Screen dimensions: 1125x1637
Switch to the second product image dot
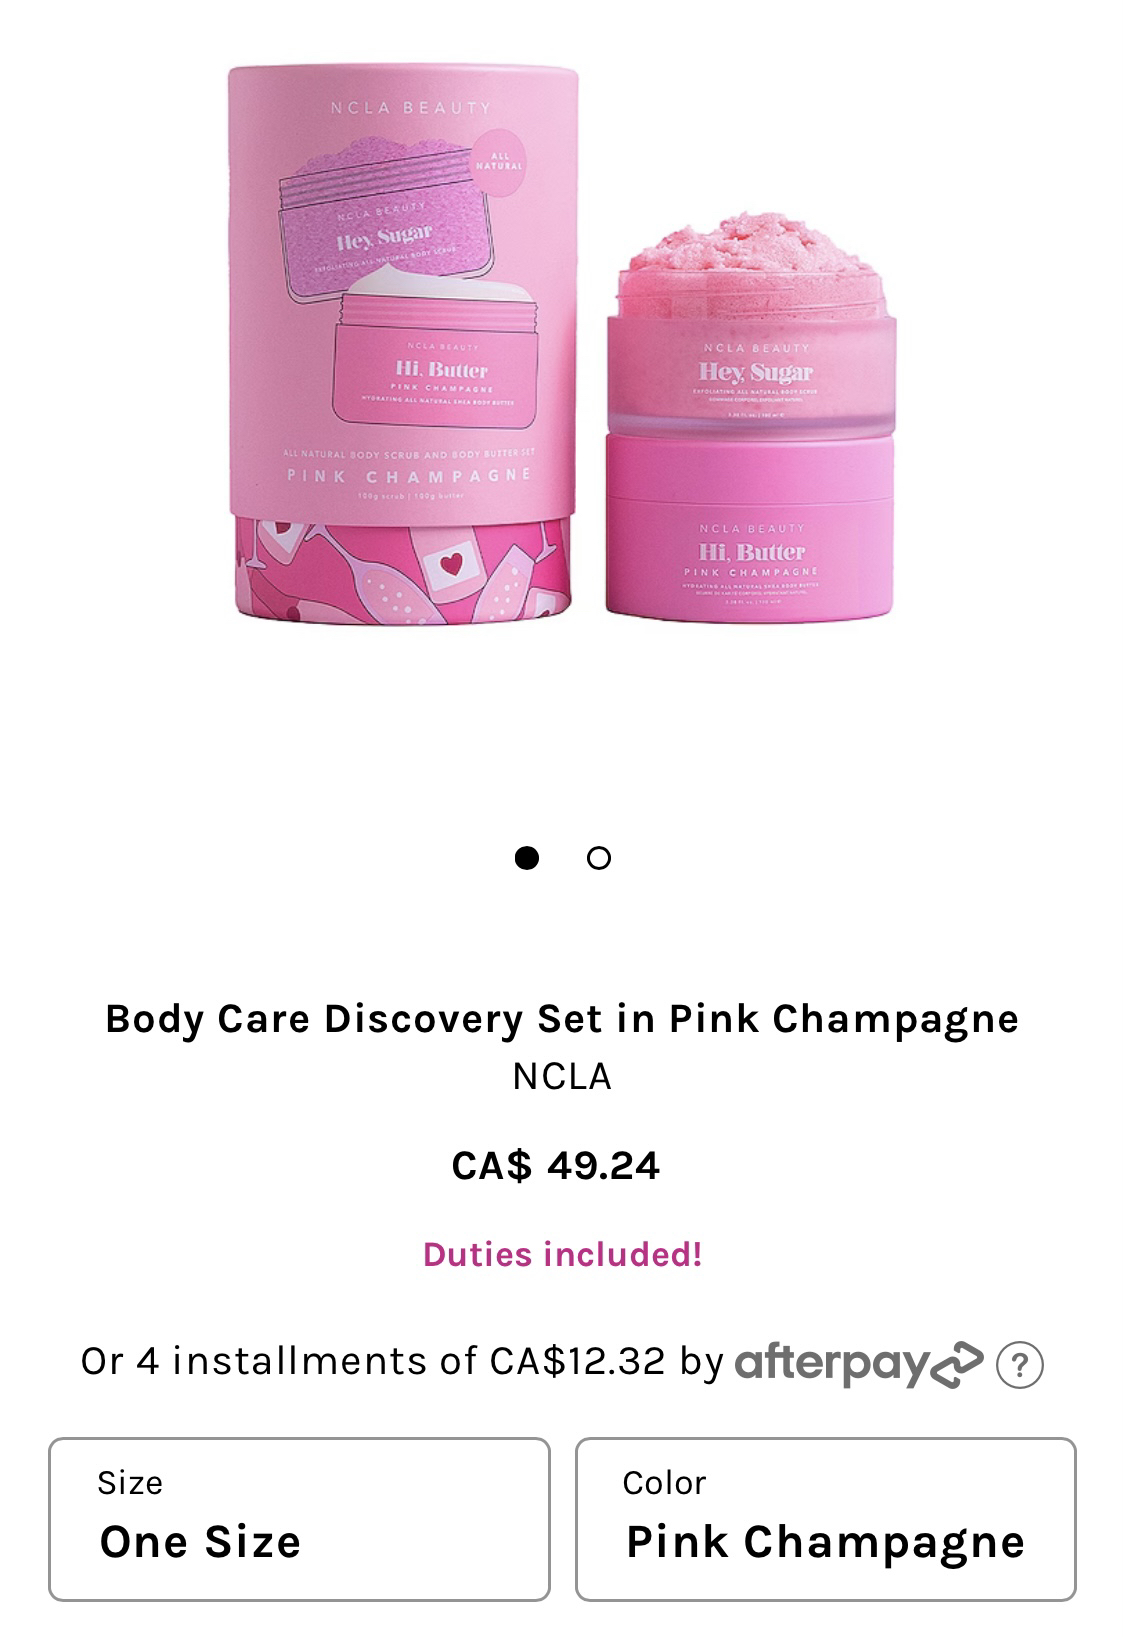coord(599,858)
